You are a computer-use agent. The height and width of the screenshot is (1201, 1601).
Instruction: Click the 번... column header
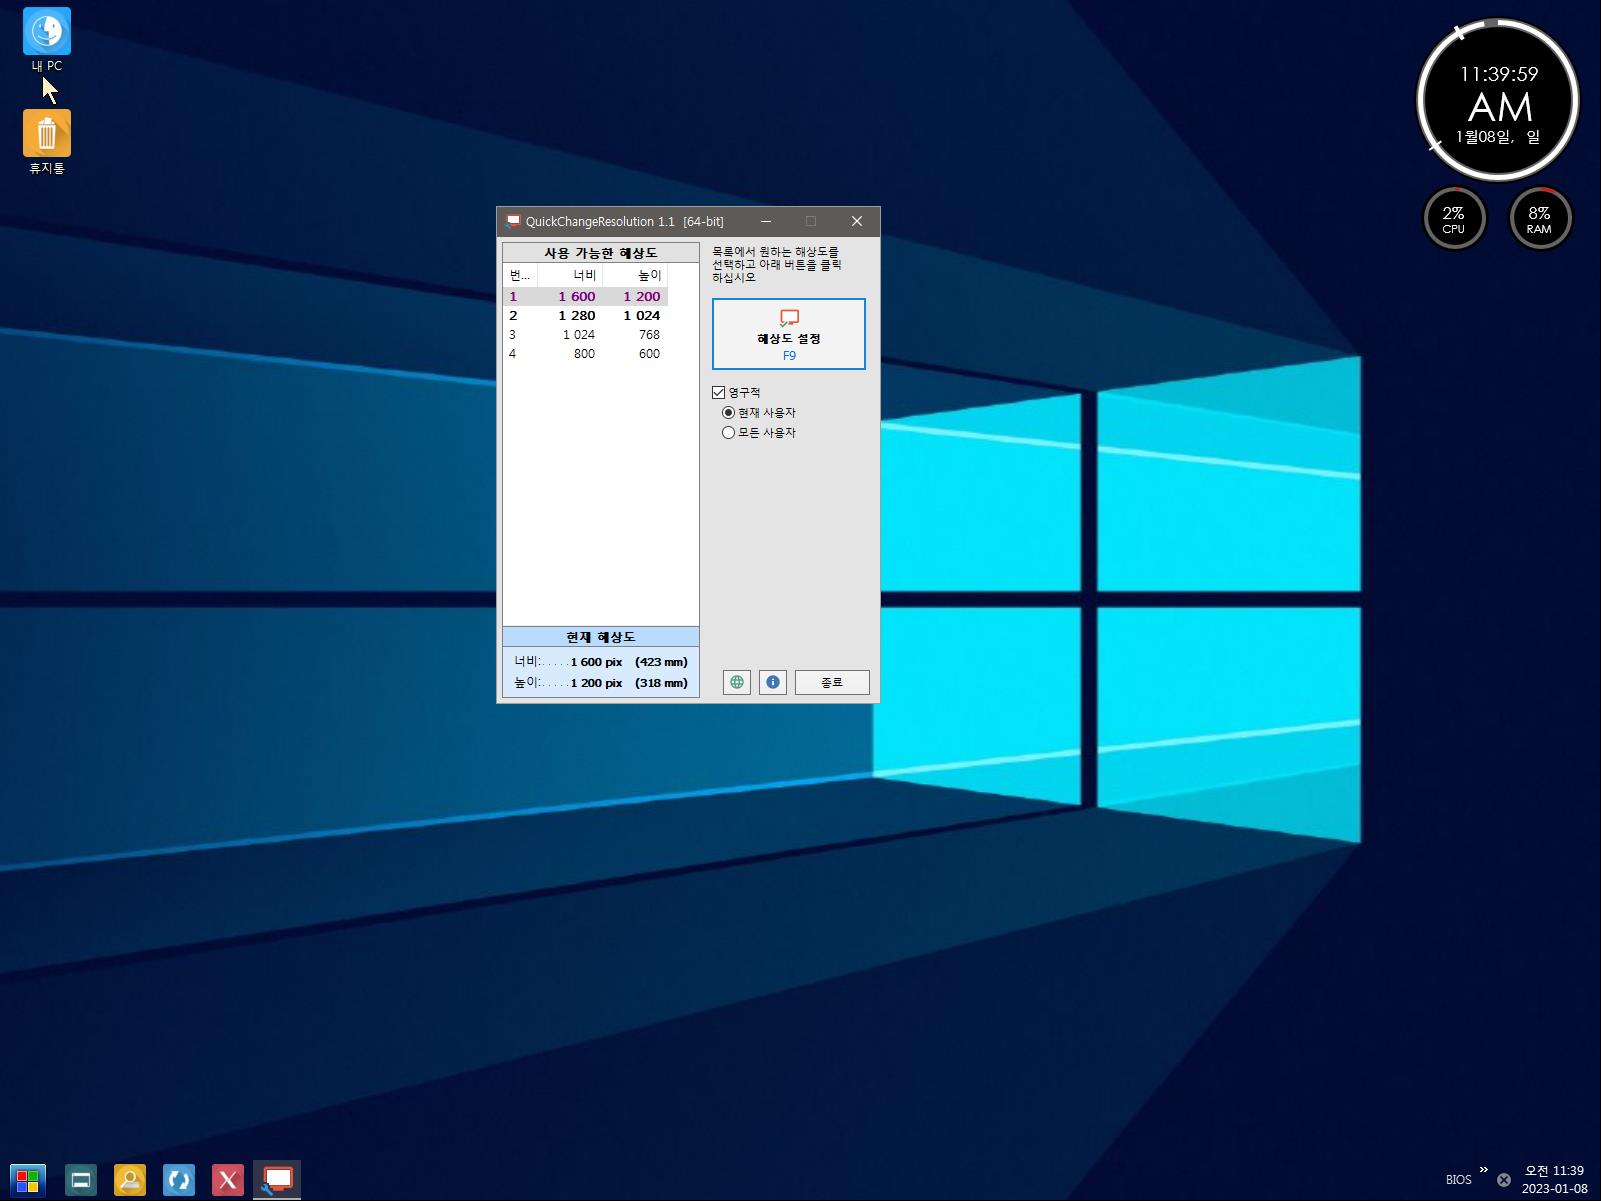click(x=520, y=275)
